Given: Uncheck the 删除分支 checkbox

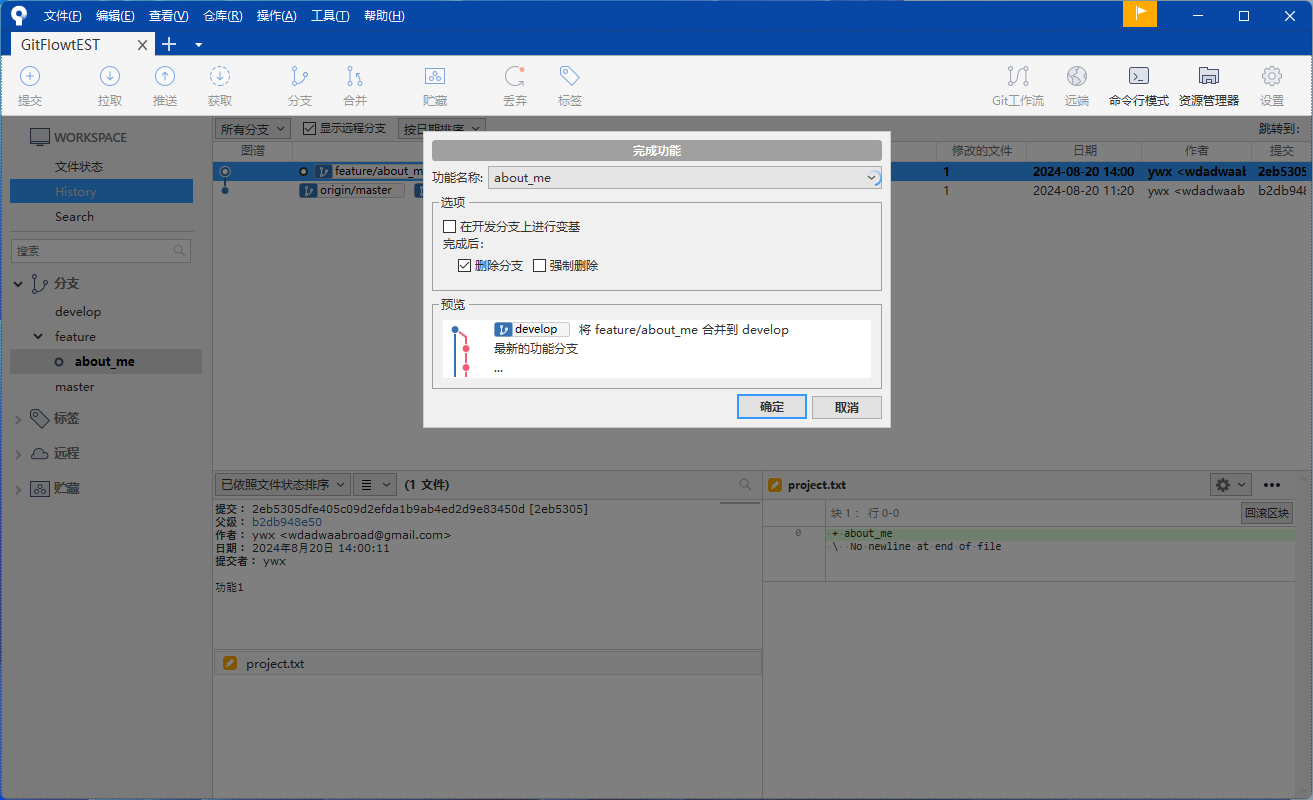Looking at the screenshot, I should [x=465, y=266].
